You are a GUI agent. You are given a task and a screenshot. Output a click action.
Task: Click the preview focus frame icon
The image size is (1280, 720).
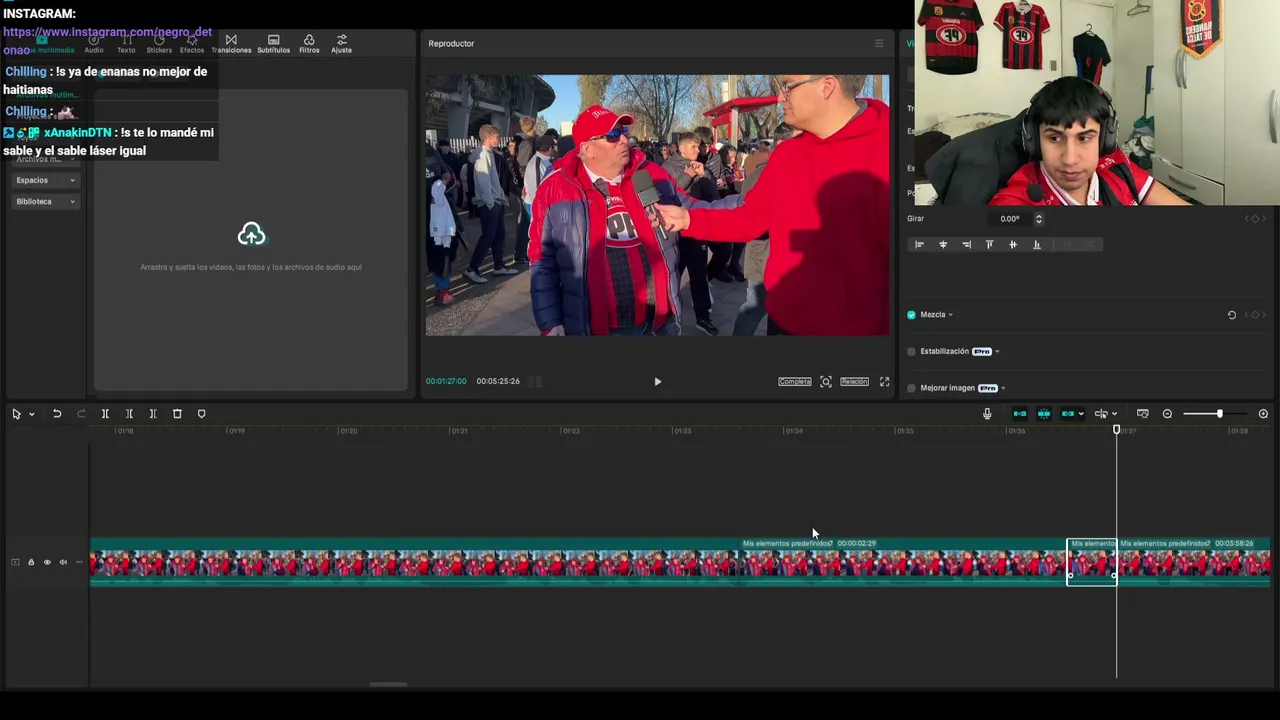[x=826, y=381]
